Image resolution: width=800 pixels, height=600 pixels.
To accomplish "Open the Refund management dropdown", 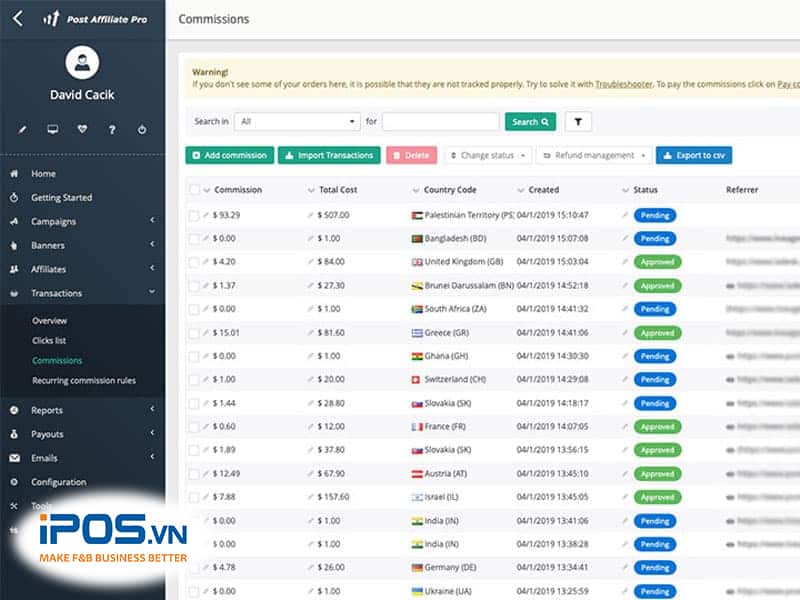I will point(594,156).
